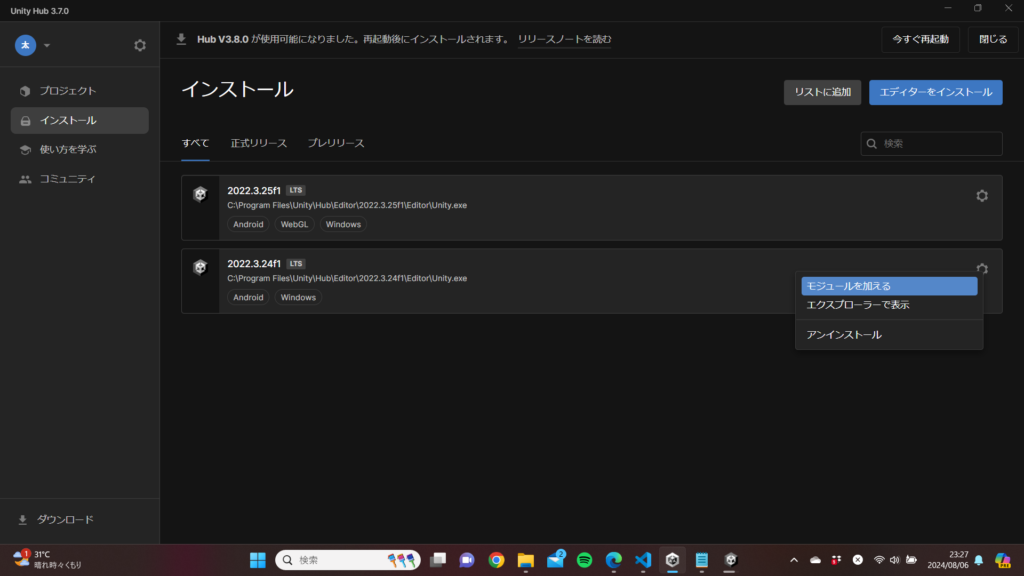Viewport: 1024px width, 576px height.
Task: Open the clock showing 23:27
Action: [948, 560]
